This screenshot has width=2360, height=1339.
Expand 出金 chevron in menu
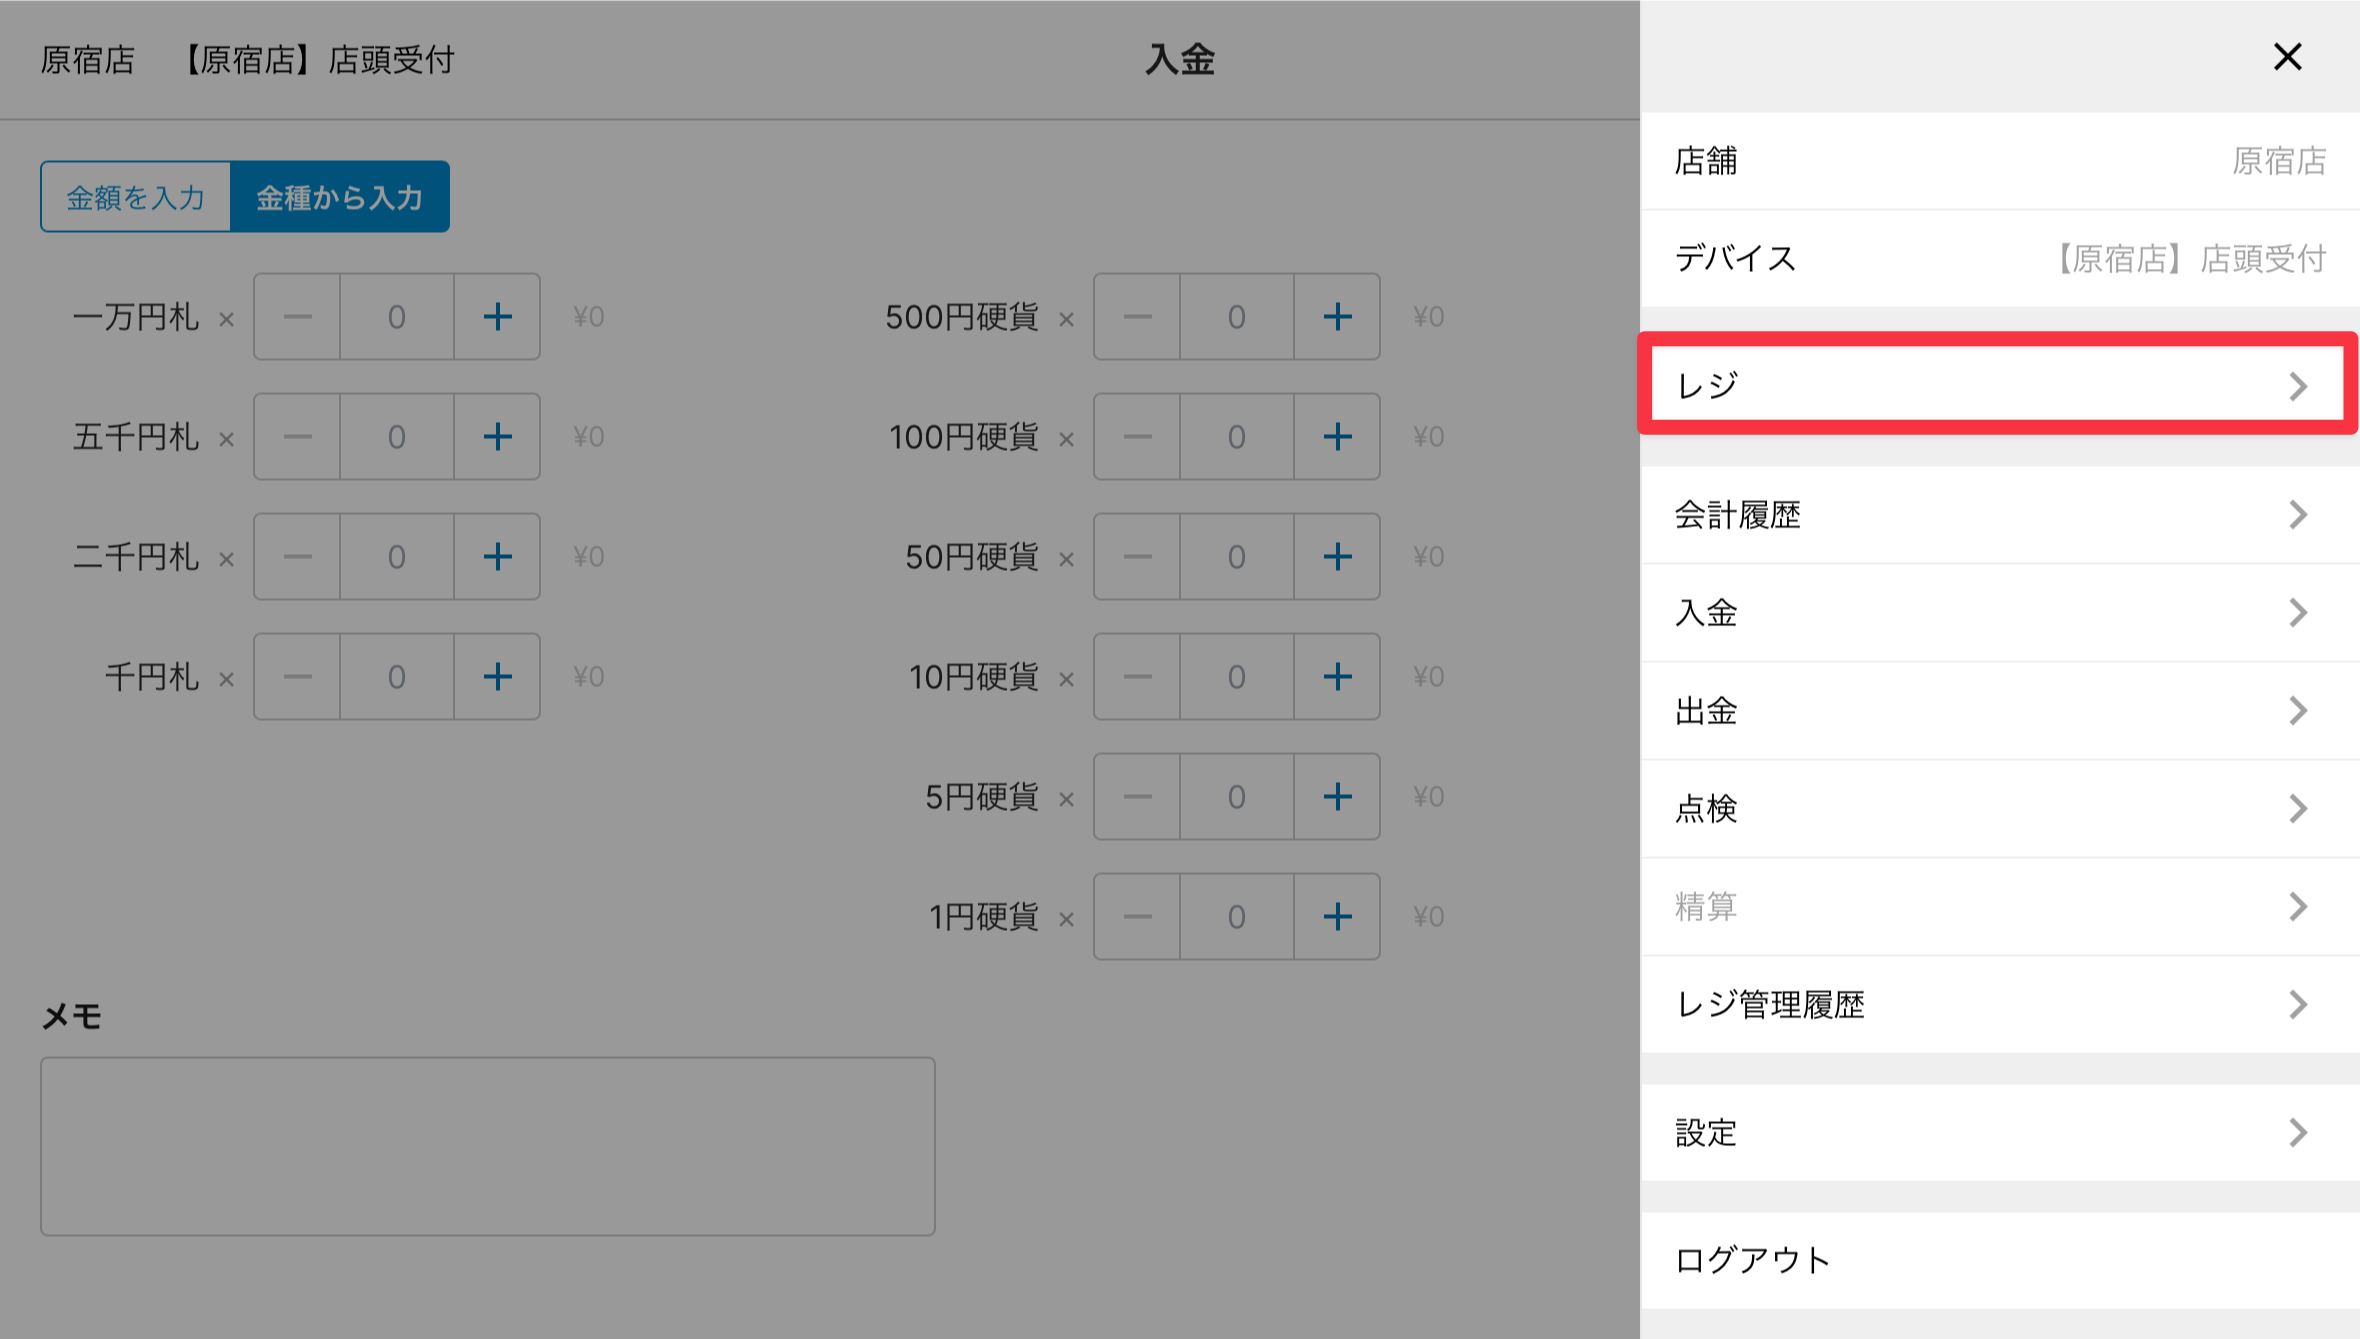(x=2297, y=711)
